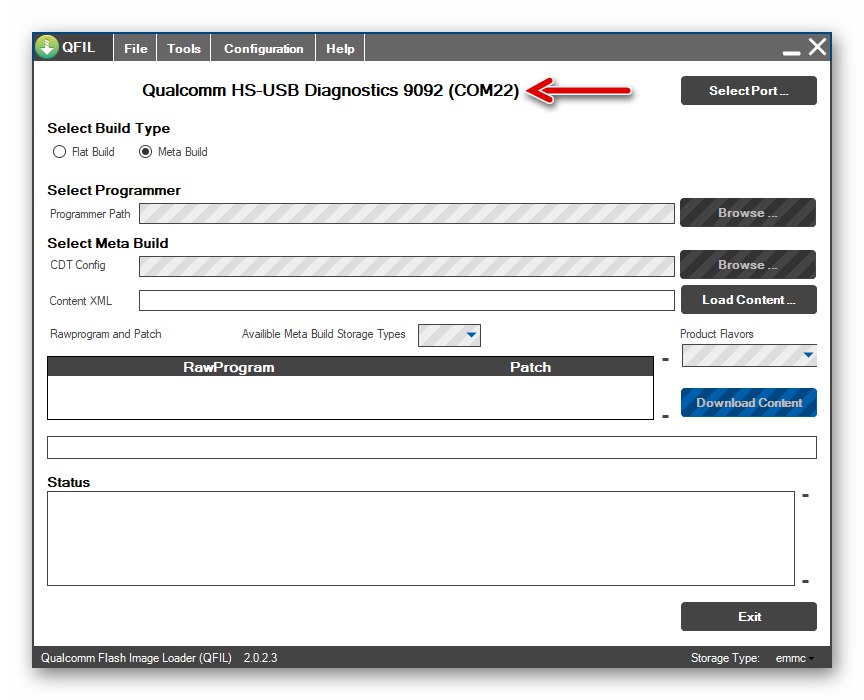Open the Product Flavors dropdown
This screenshot has height=700, width=864.
tap(749, 356)
